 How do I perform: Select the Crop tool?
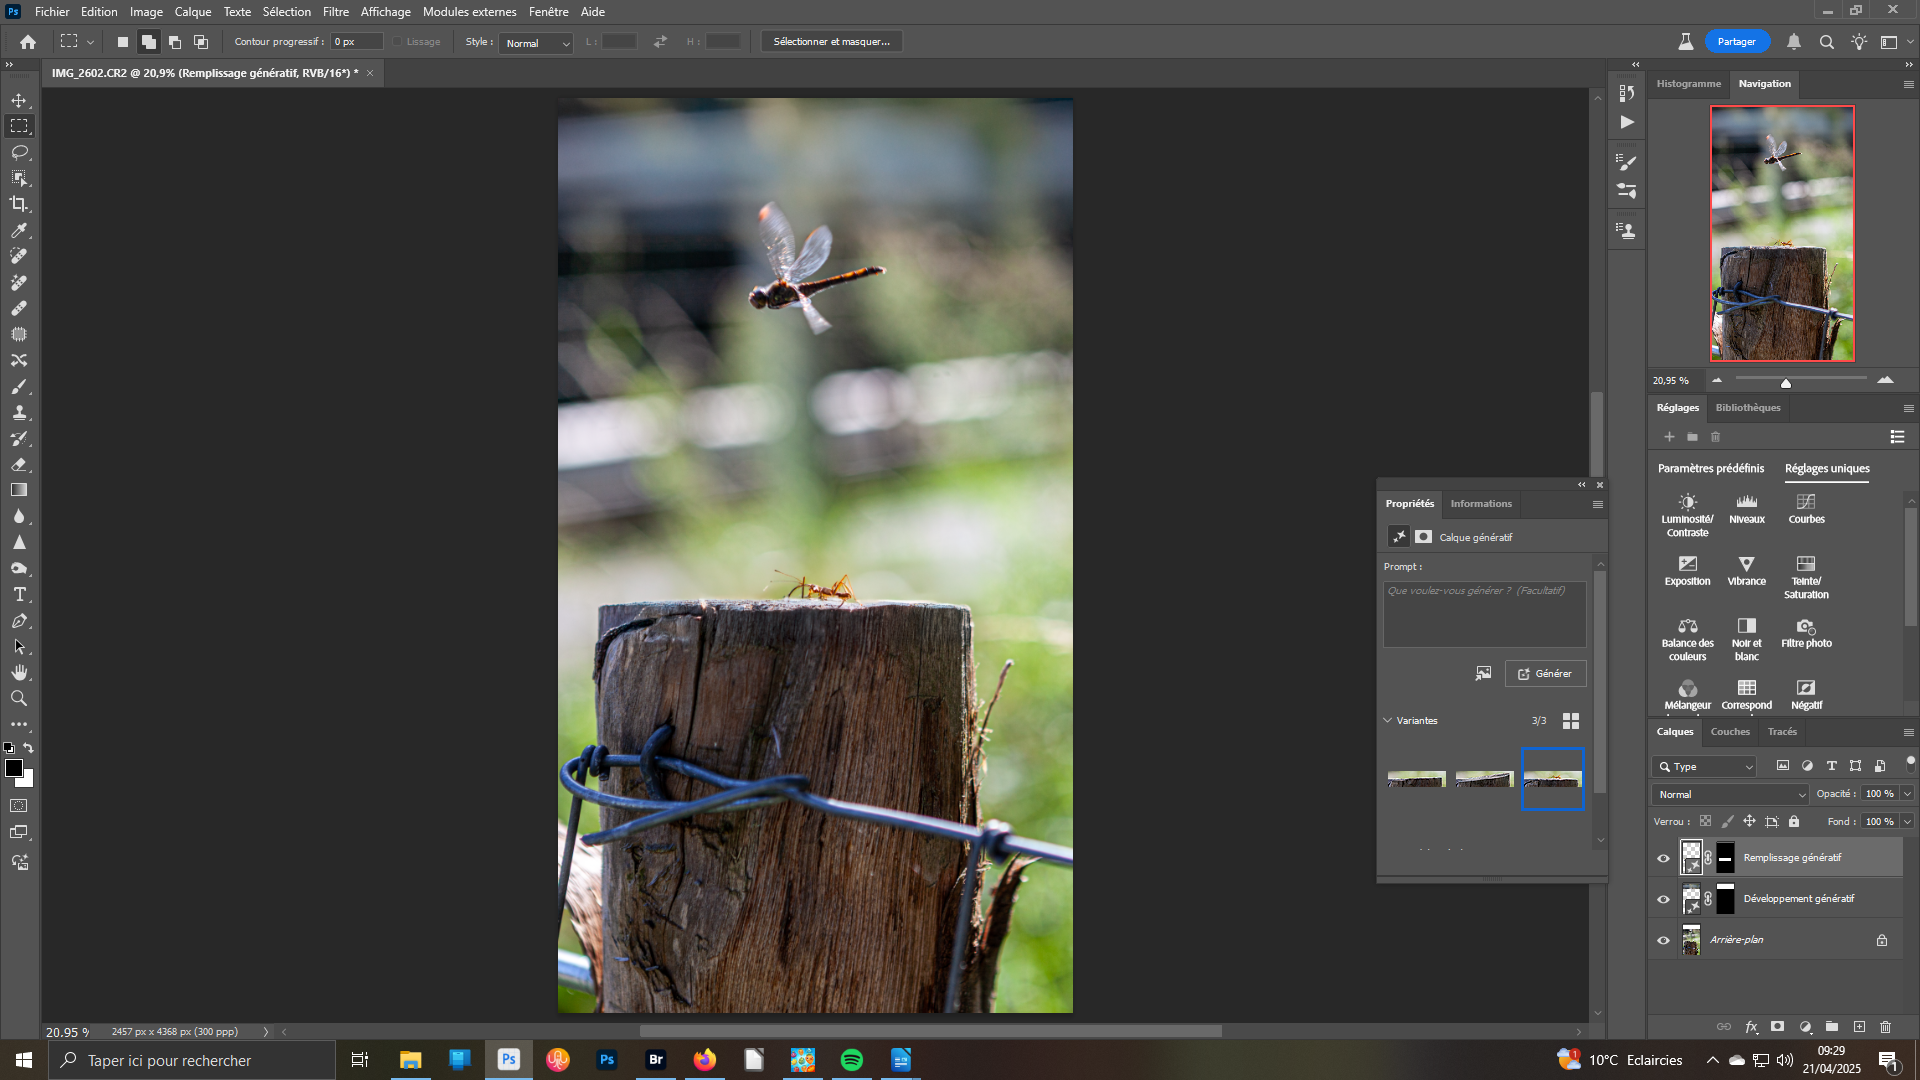(19, 204)
